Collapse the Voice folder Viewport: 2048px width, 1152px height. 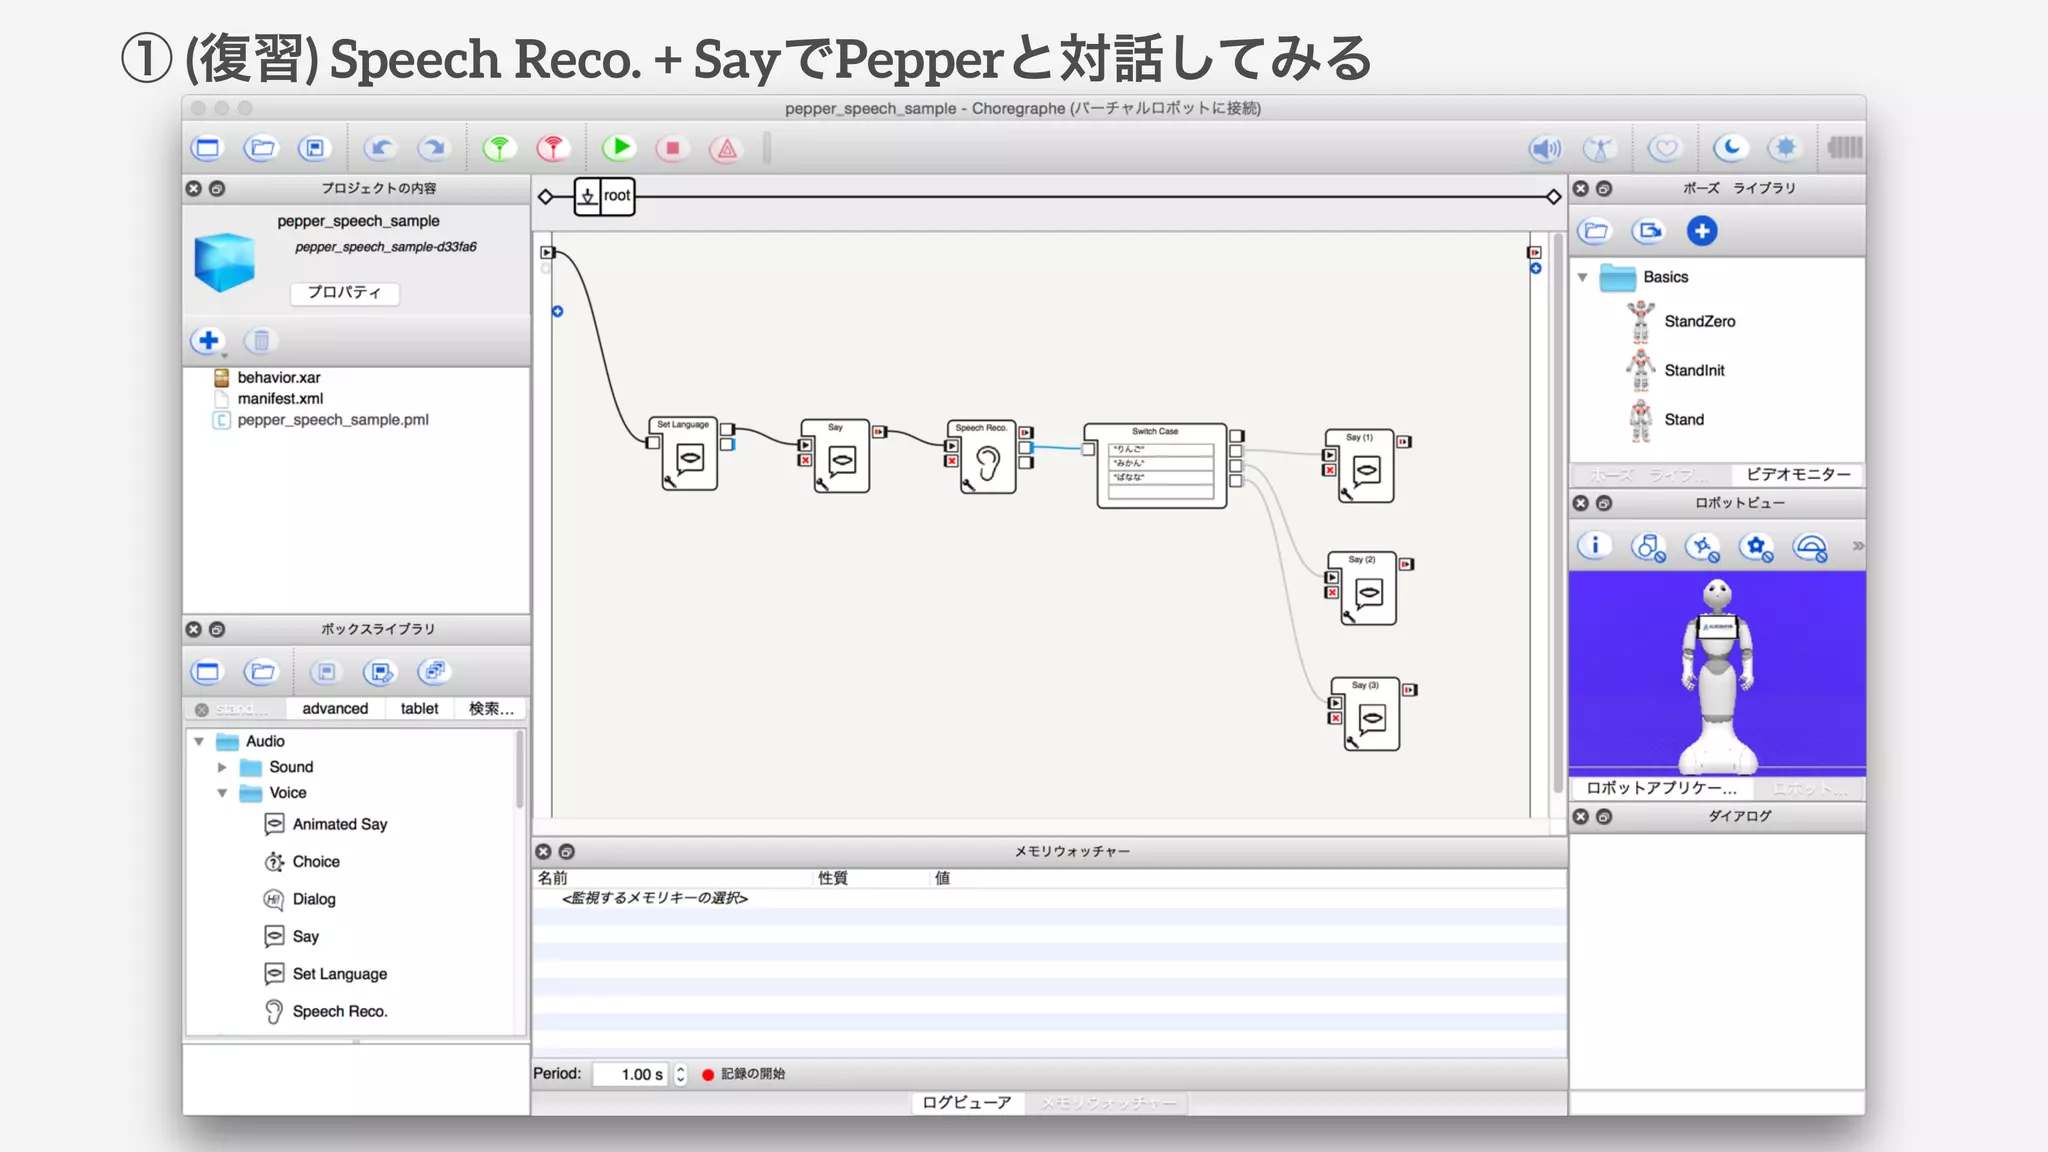pos(222,793)
